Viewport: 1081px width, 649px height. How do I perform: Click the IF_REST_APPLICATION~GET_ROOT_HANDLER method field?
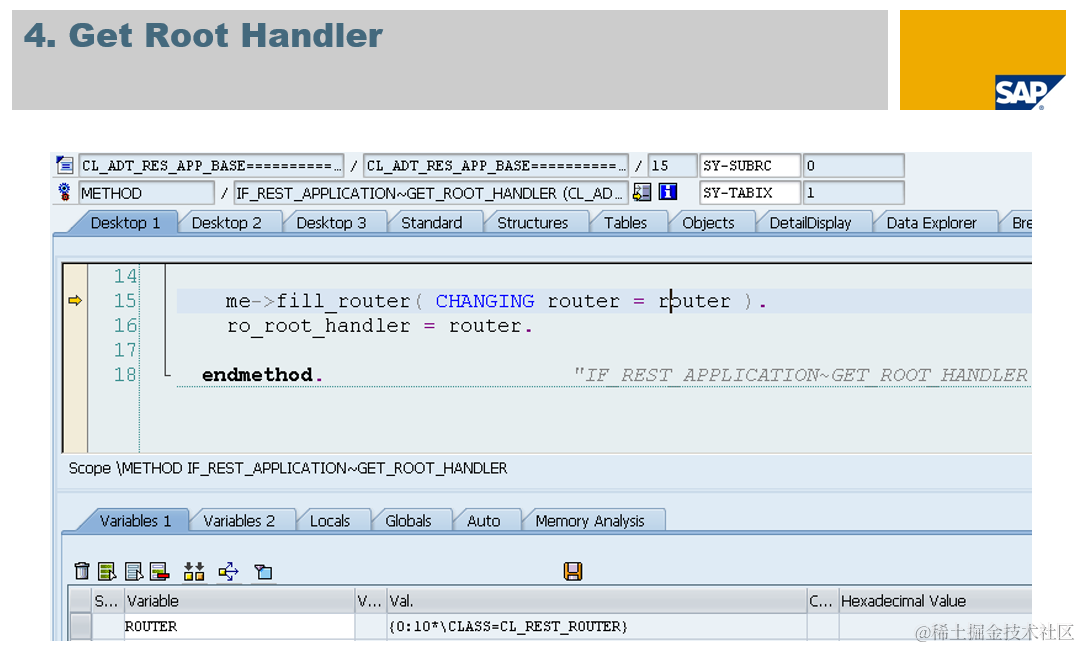[431, 193]
